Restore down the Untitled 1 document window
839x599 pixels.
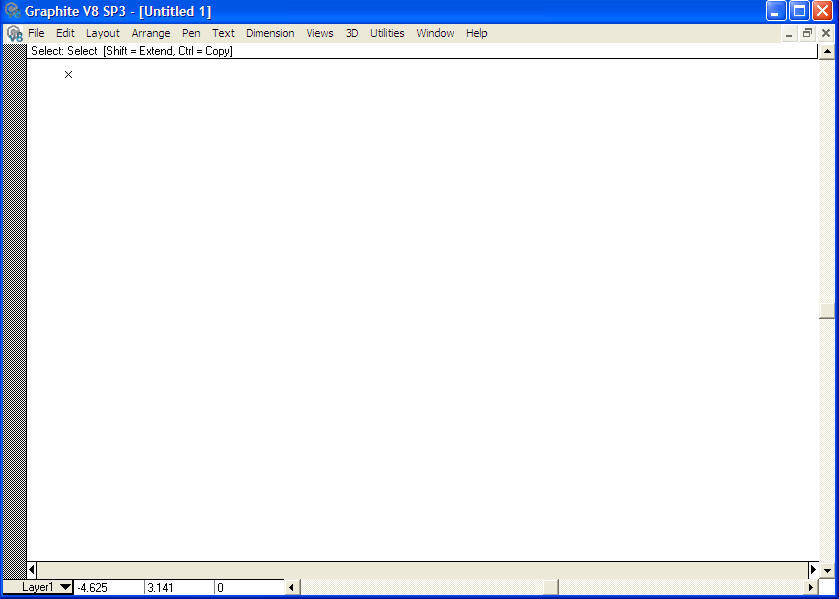[x=807, y=33]
